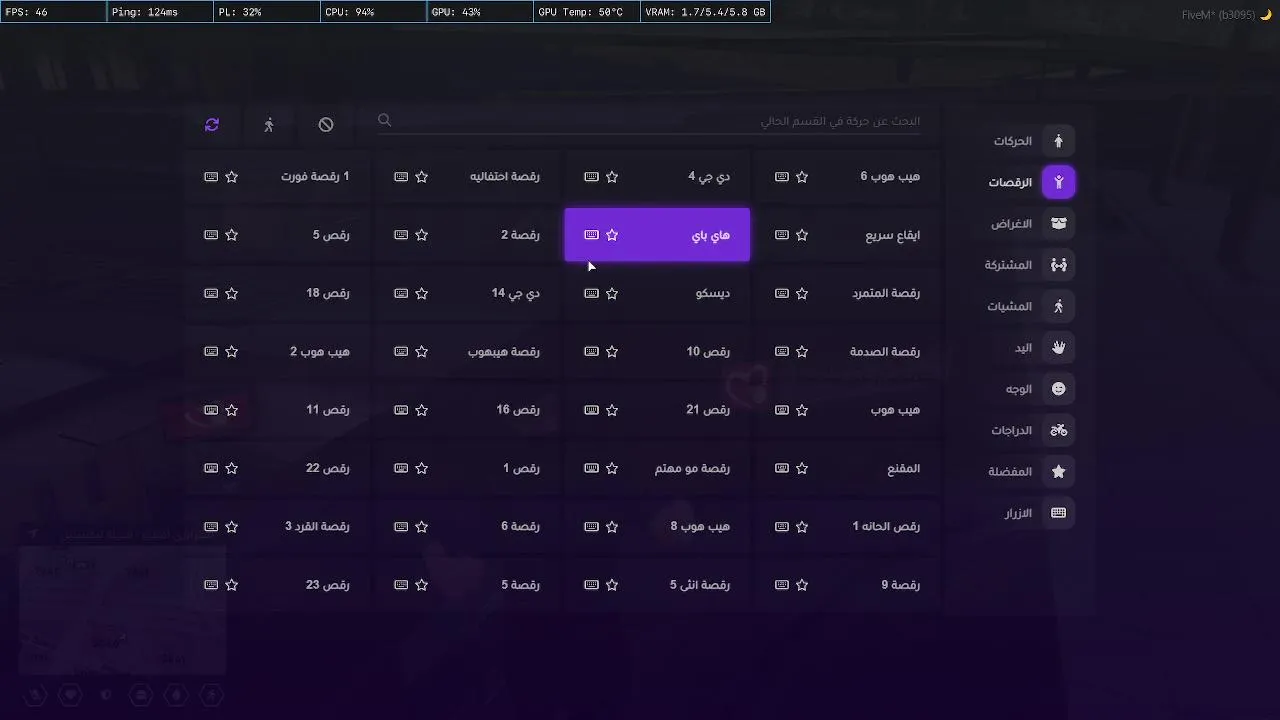The height and width of the screenshot is (720, 1280).
Task: Select the هيب هوب entry
Action: (x=848, y=410)
